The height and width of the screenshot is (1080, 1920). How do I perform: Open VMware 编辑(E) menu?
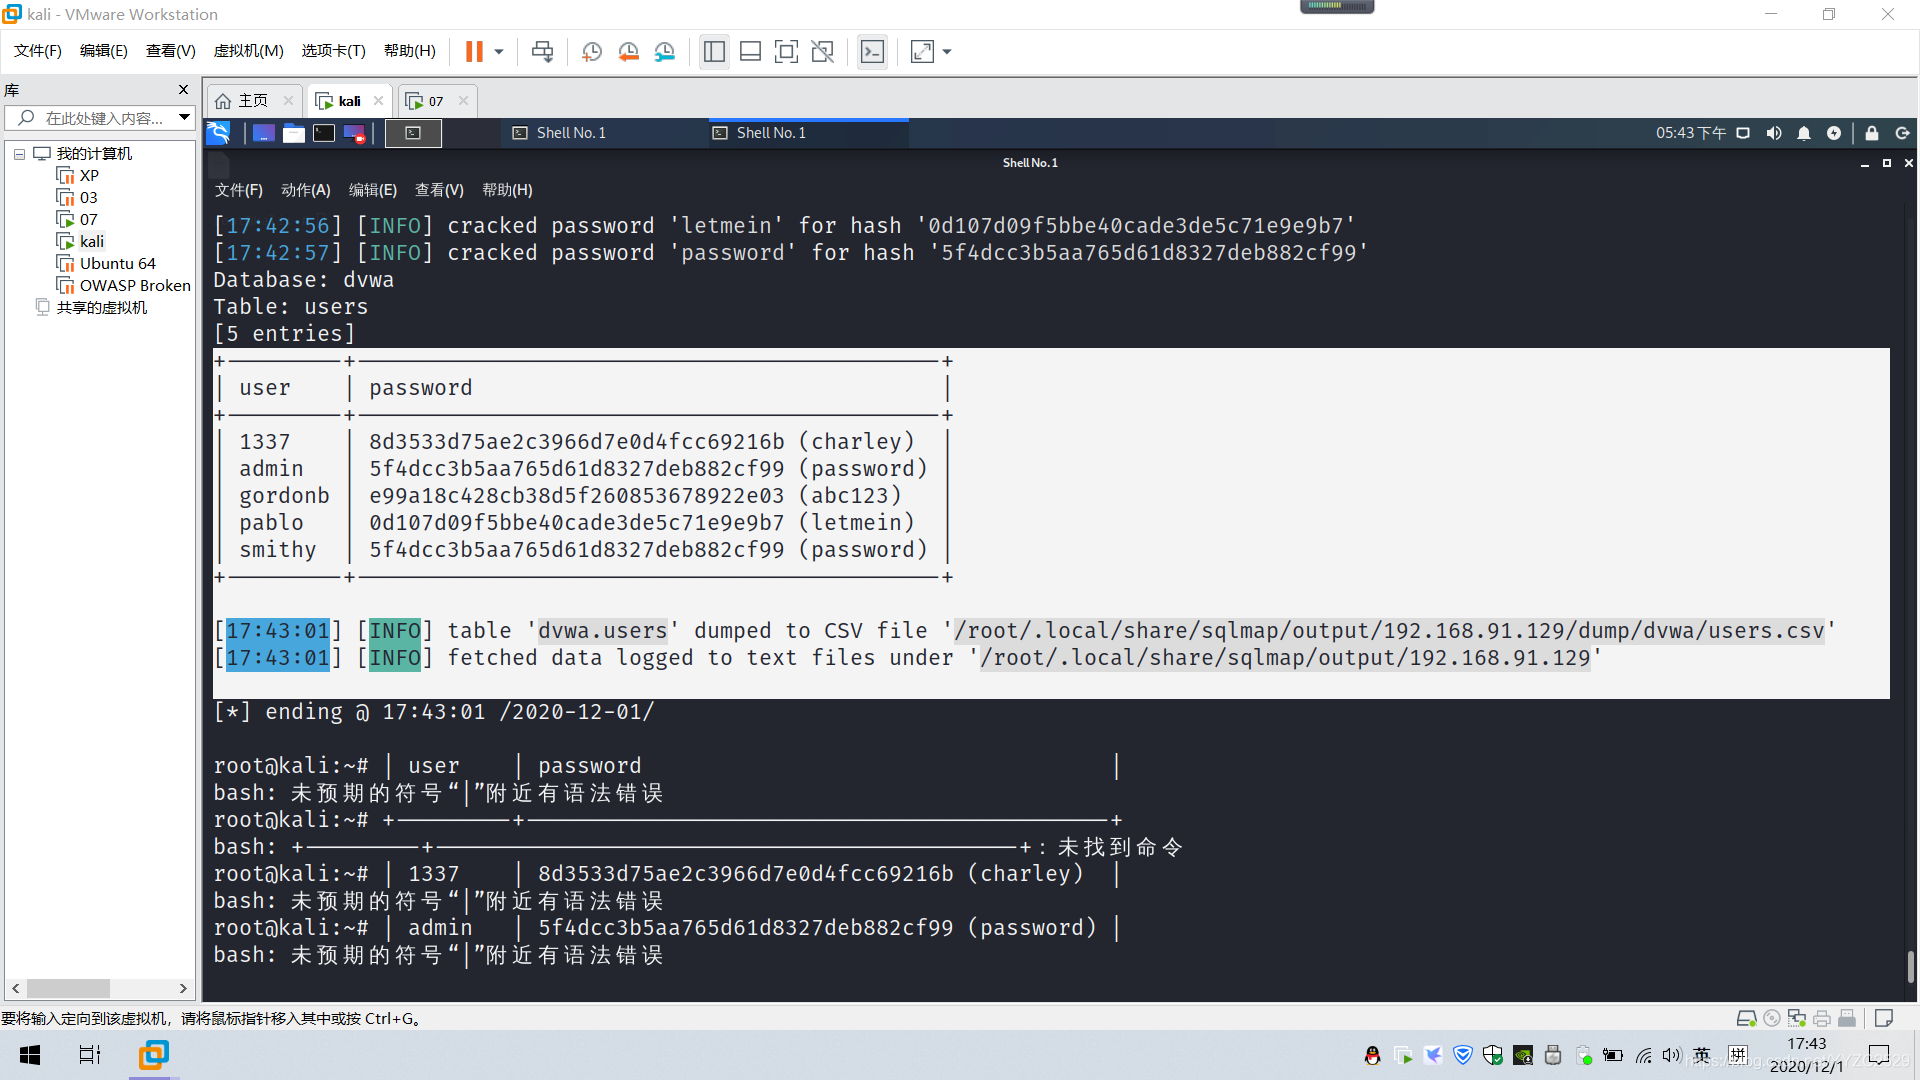point(104,51)
